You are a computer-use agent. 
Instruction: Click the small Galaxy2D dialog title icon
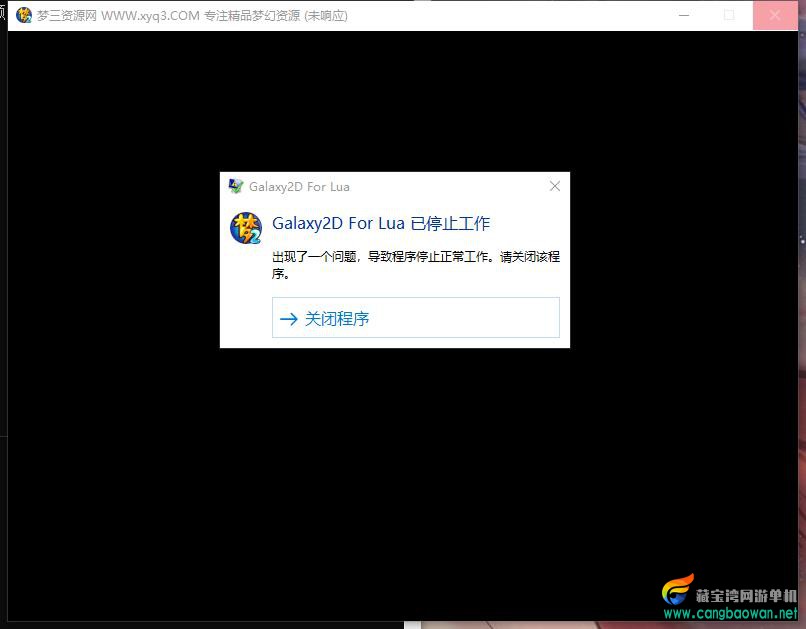[235, 186]
